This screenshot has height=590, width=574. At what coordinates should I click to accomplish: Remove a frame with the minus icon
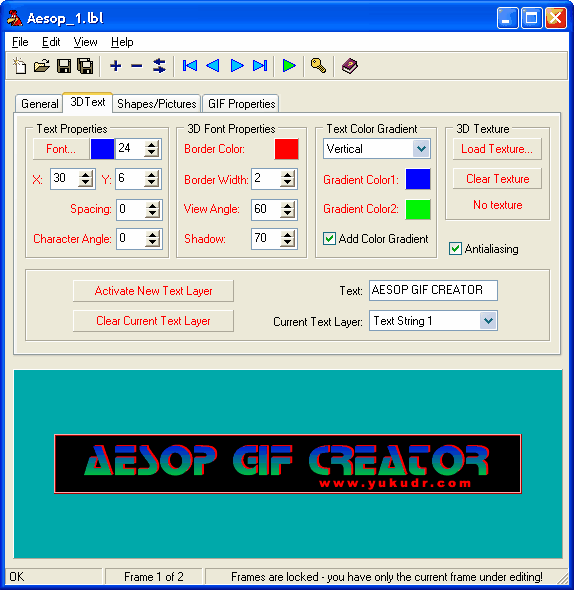tap(137, 66)
